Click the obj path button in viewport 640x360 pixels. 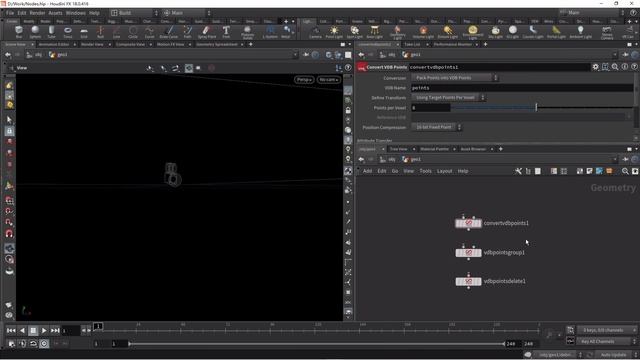(x=34, y=55)
